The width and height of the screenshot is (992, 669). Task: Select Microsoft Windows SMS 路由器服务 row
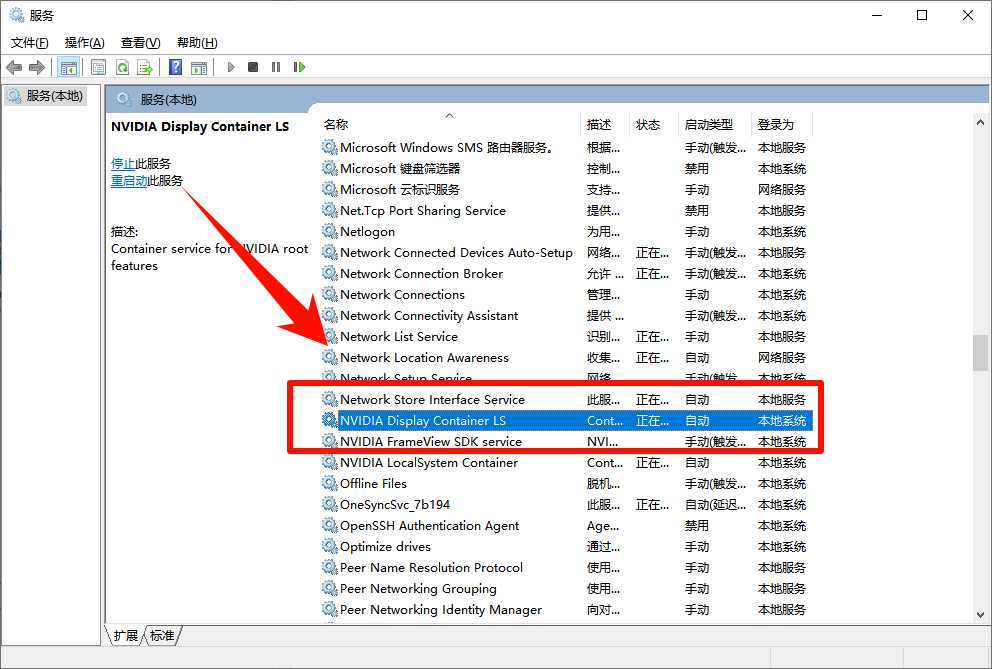pyautogui.click(x=566, y=147)
